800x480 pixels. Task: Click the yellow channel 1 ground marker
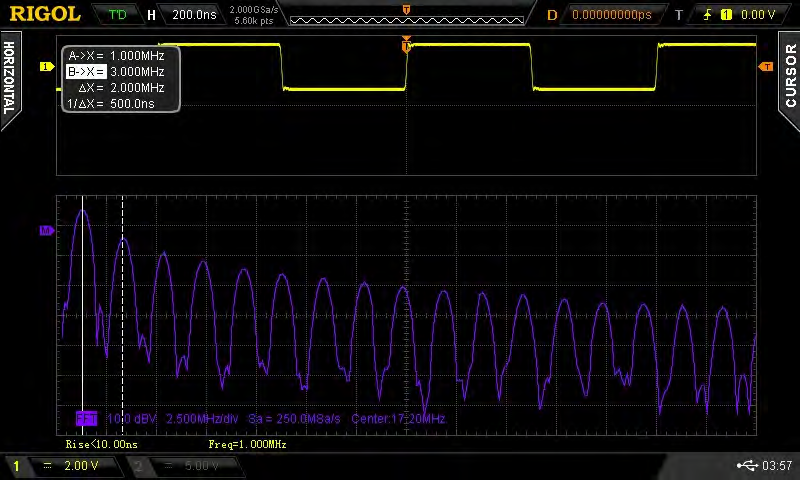pos(46,66)
